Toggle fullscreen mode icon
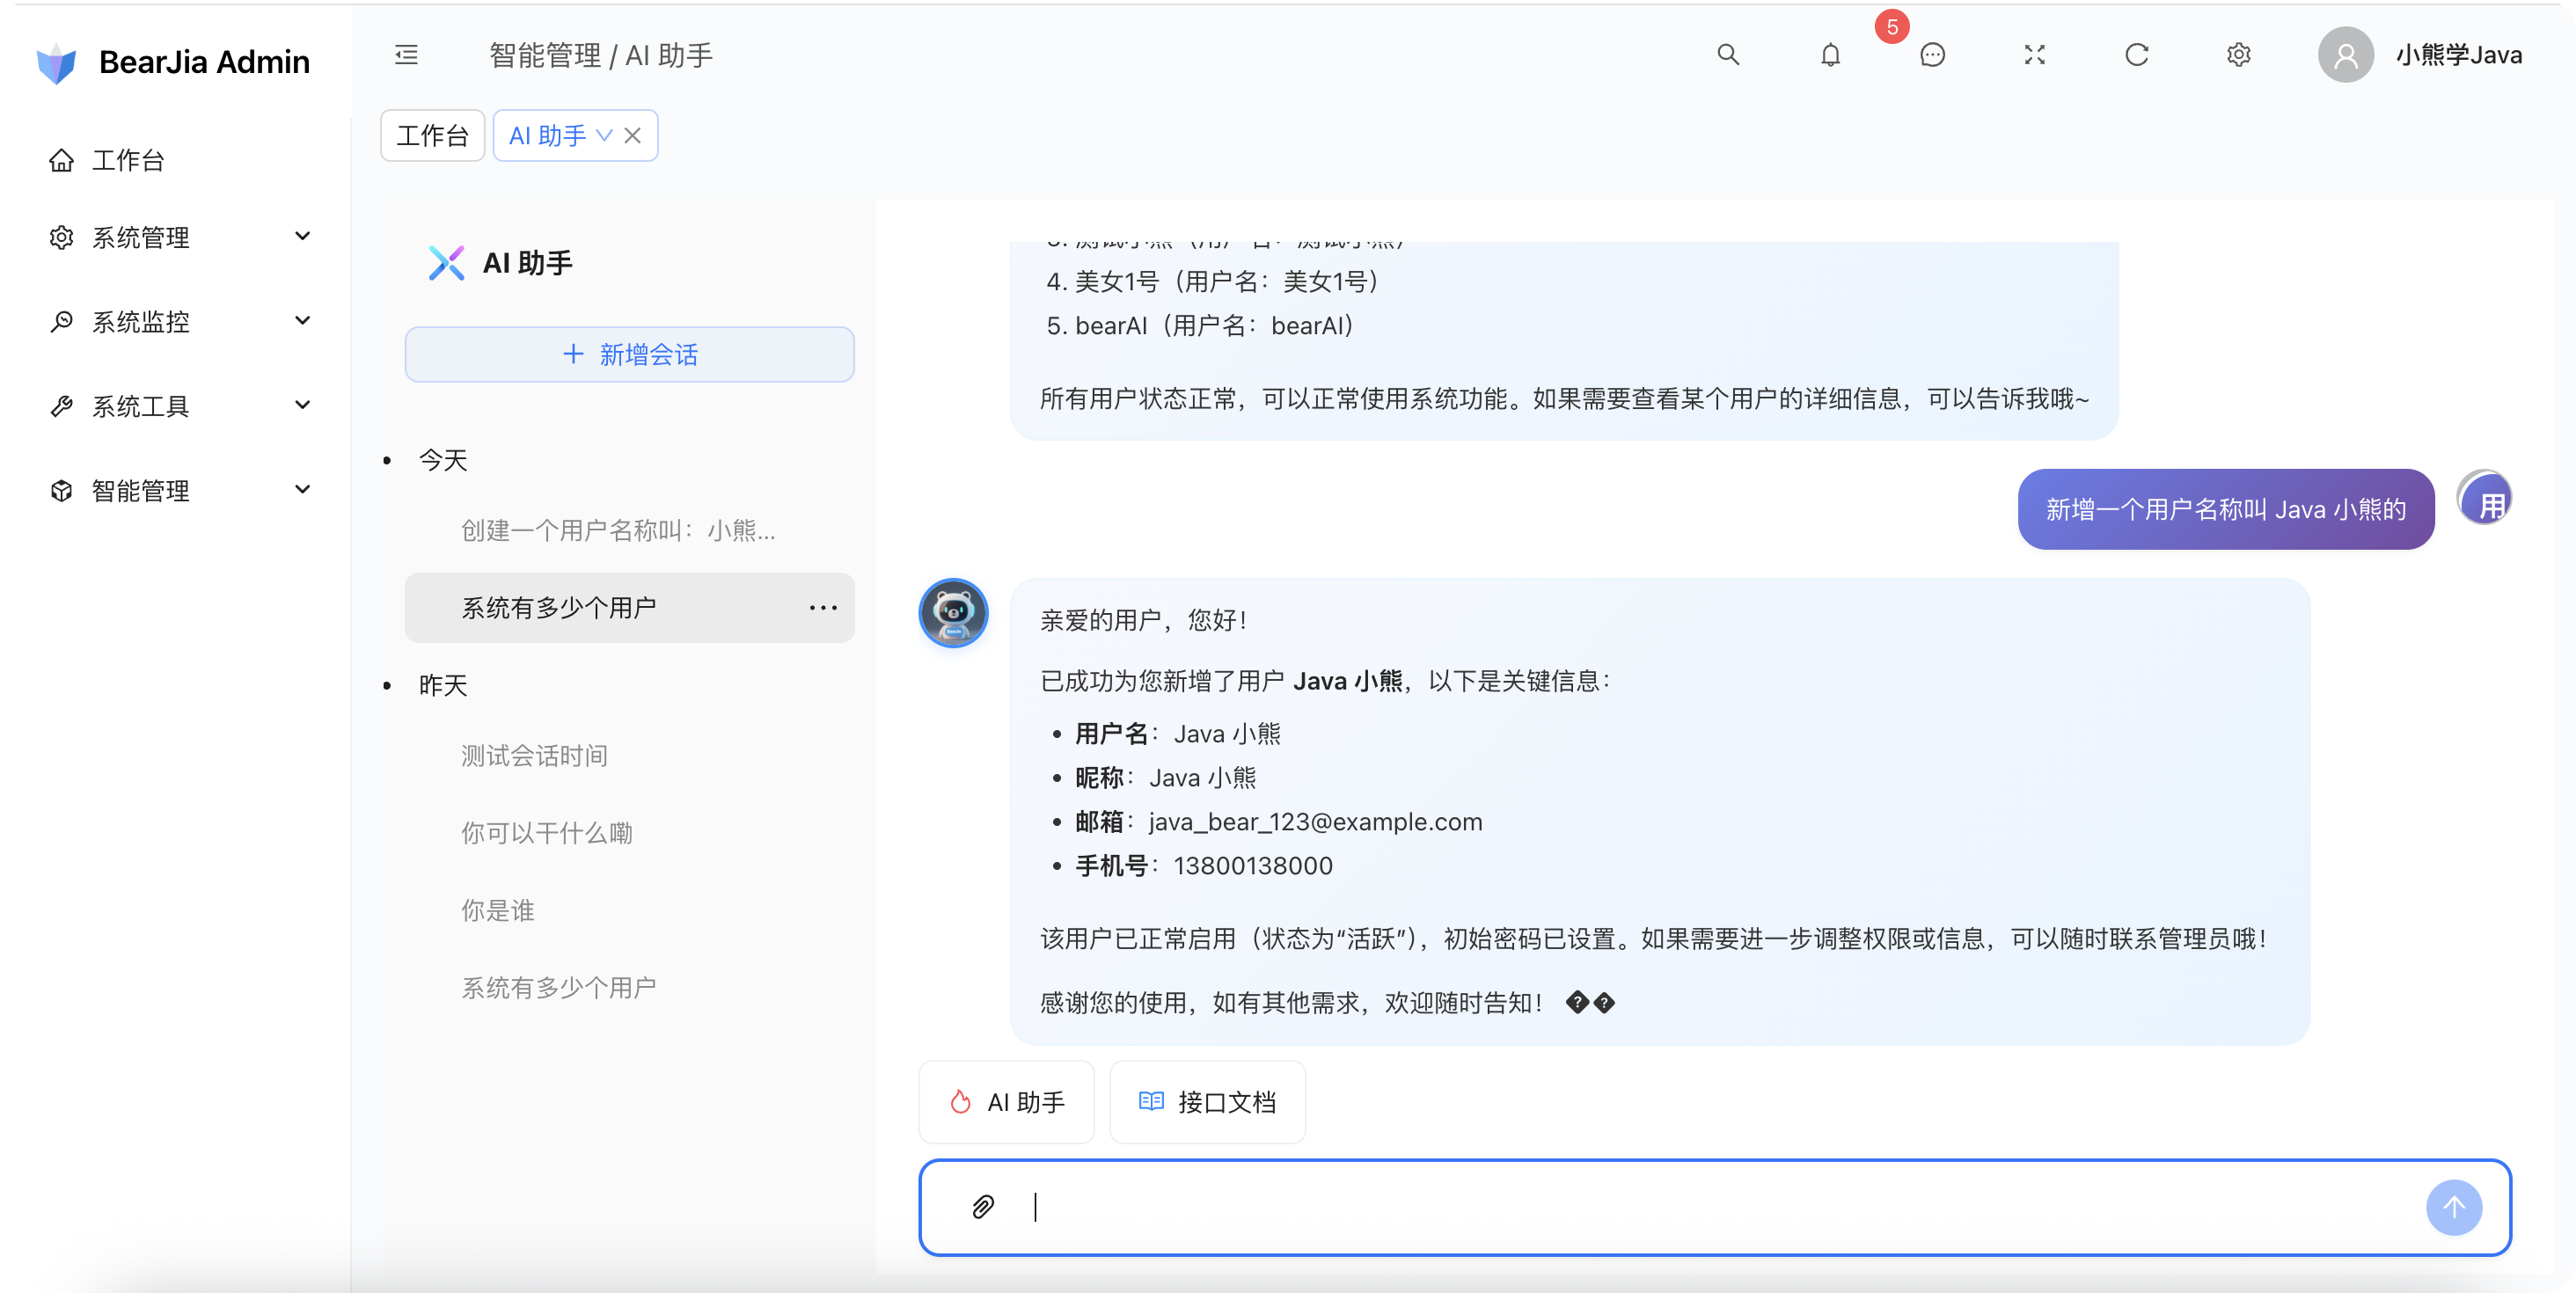2576x1293 pixels. point(2034,55)
